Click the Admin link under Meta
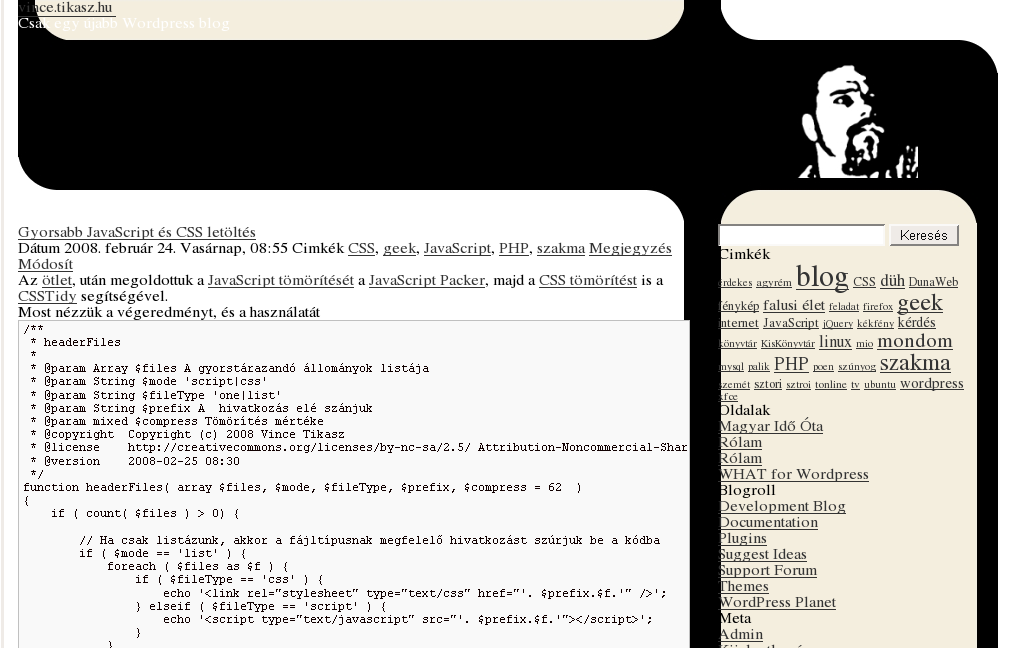Screen dimensions: 1011x648 point(741,634)
